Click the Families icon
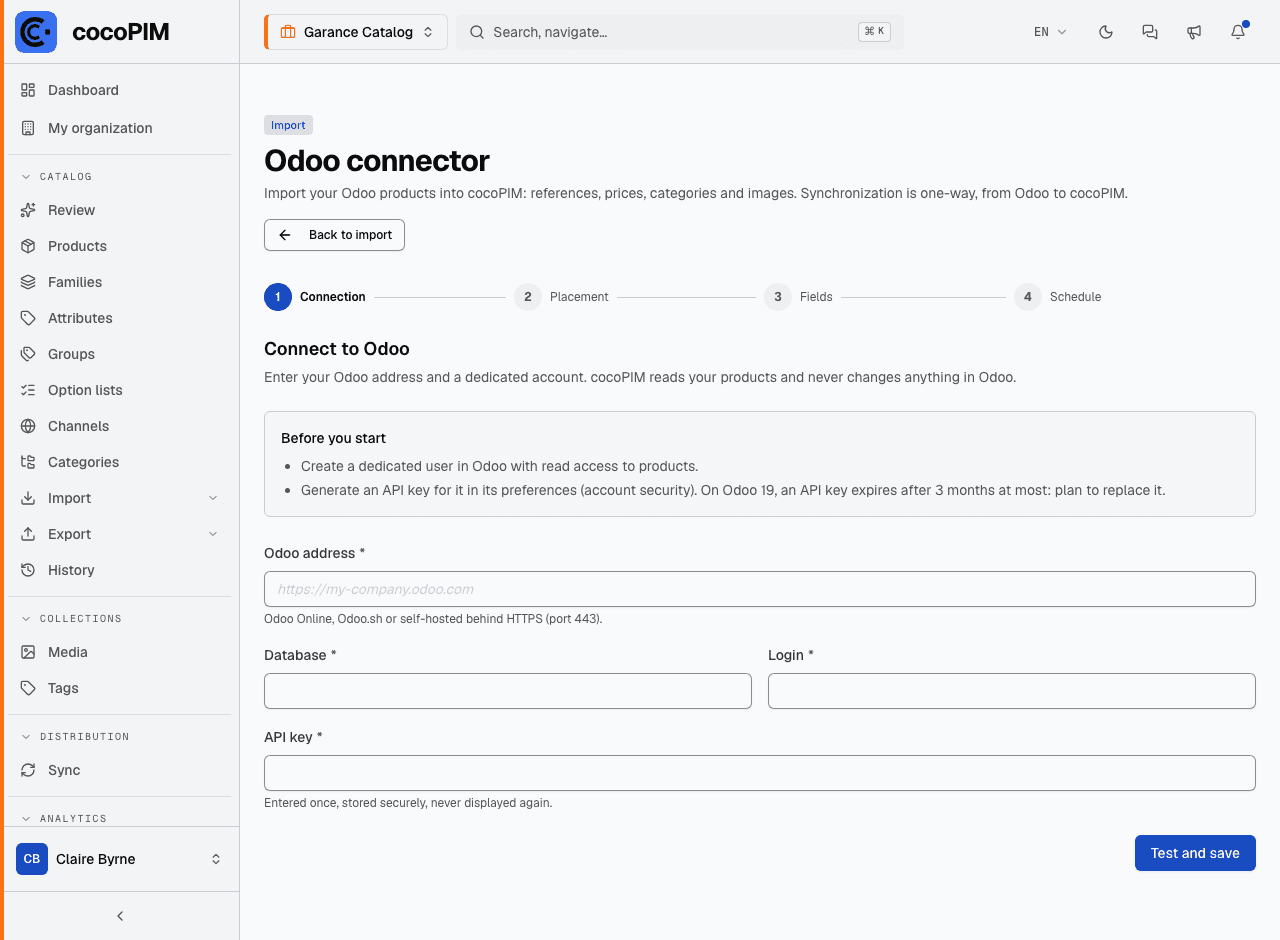 coord(28,282)
